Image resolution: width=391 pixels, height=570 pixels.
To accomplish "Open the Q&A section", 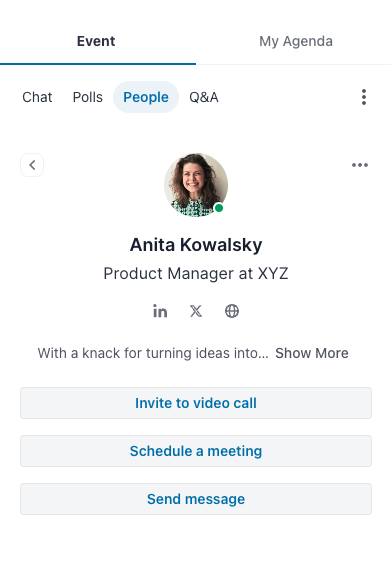I will click(x=204, y=97).
